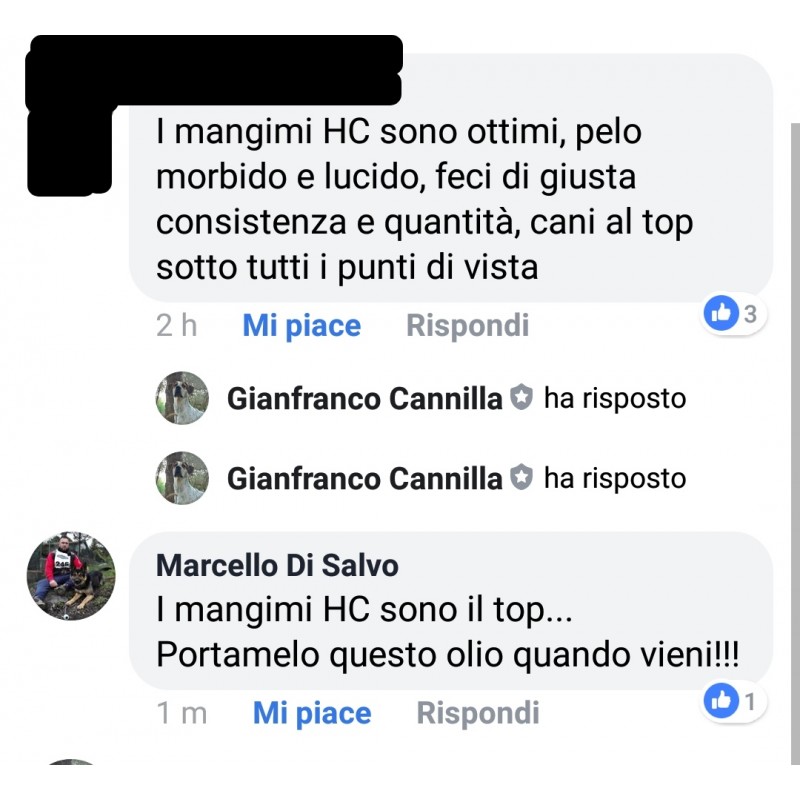Reply to Marcello Di Salvo's comment

click(x=478, y=713)
